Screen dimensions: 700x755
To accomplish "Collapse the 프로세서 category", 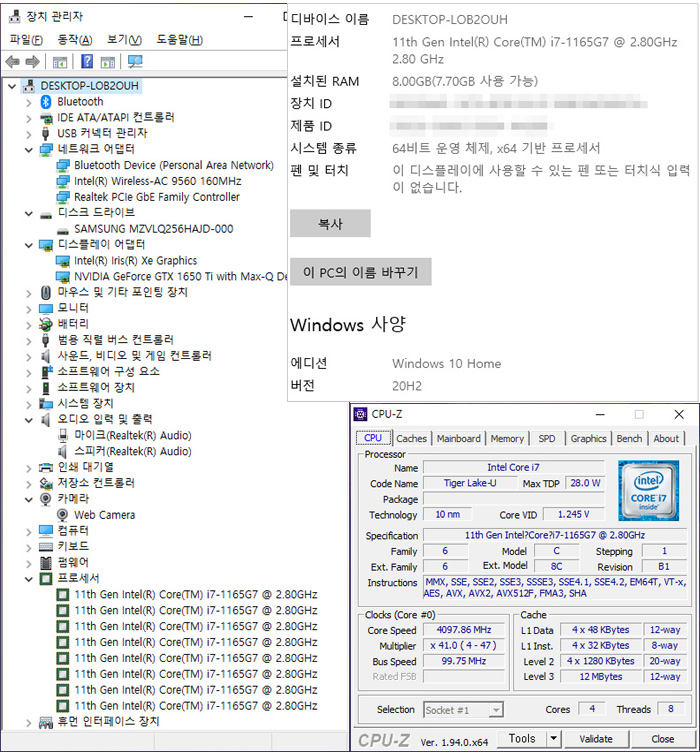I will [x=29, y=579].
